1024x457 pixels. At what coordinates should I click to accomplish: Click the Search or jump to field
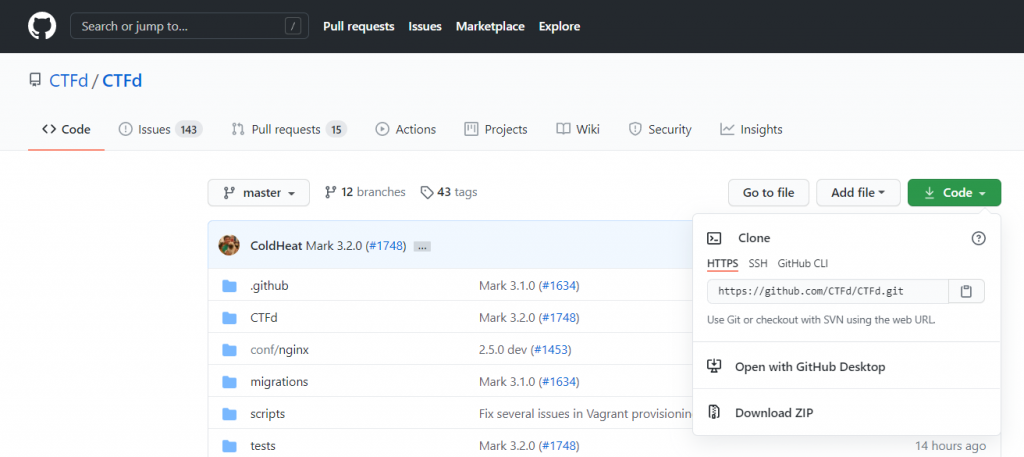click(x=186, y=26)
